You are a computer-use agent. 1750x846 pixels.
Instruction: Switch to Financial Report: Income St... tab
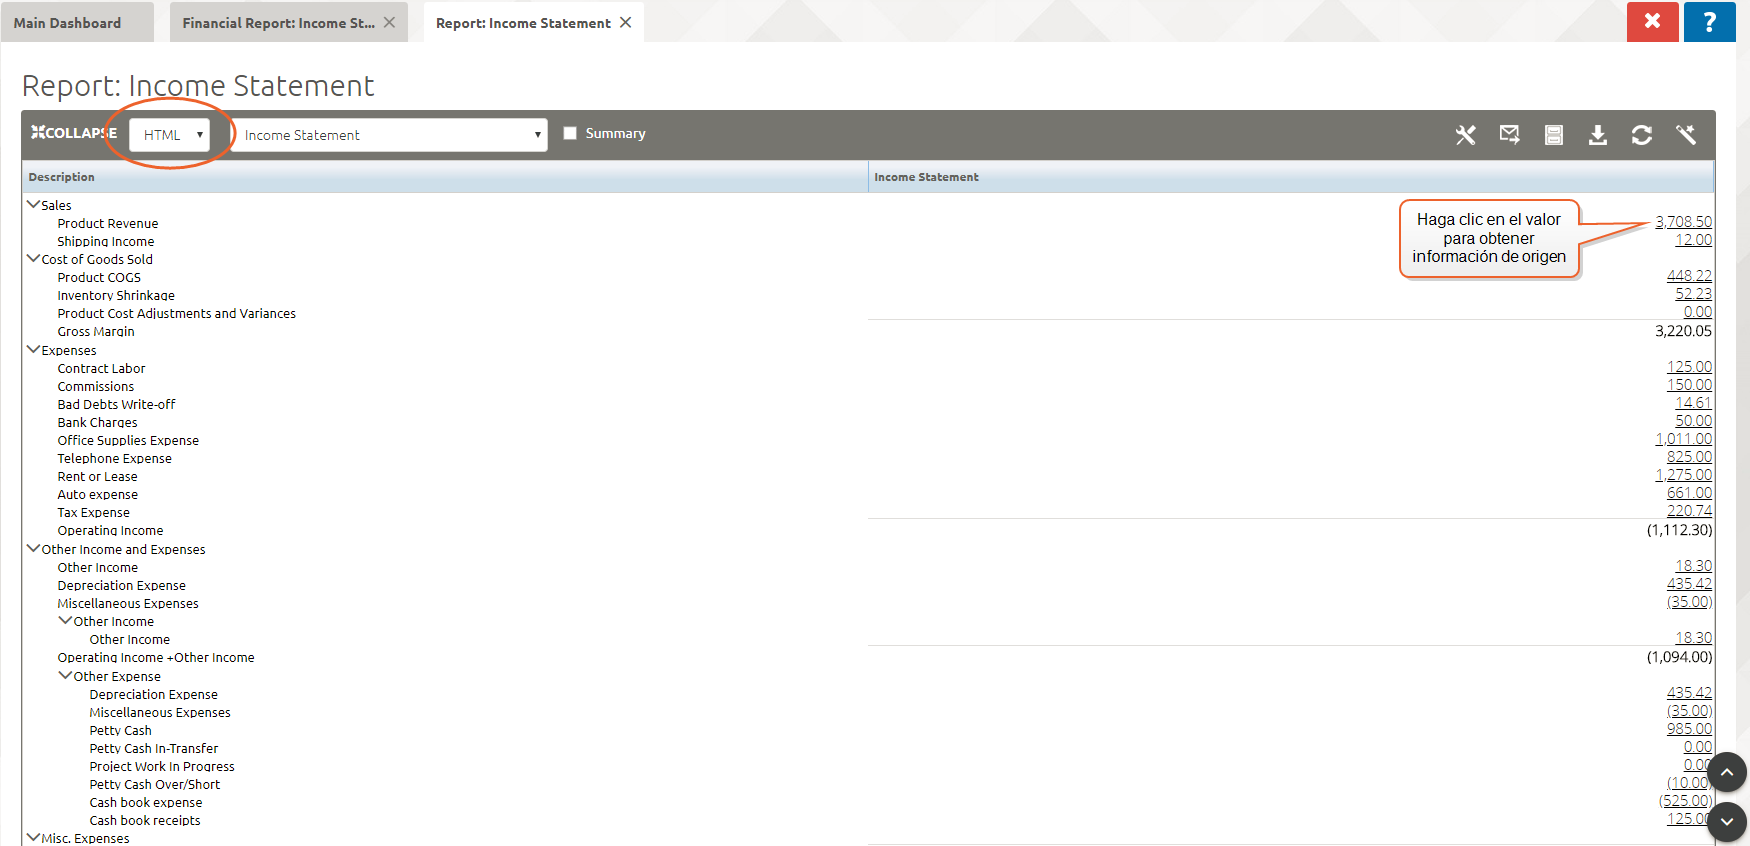point(278,23)
